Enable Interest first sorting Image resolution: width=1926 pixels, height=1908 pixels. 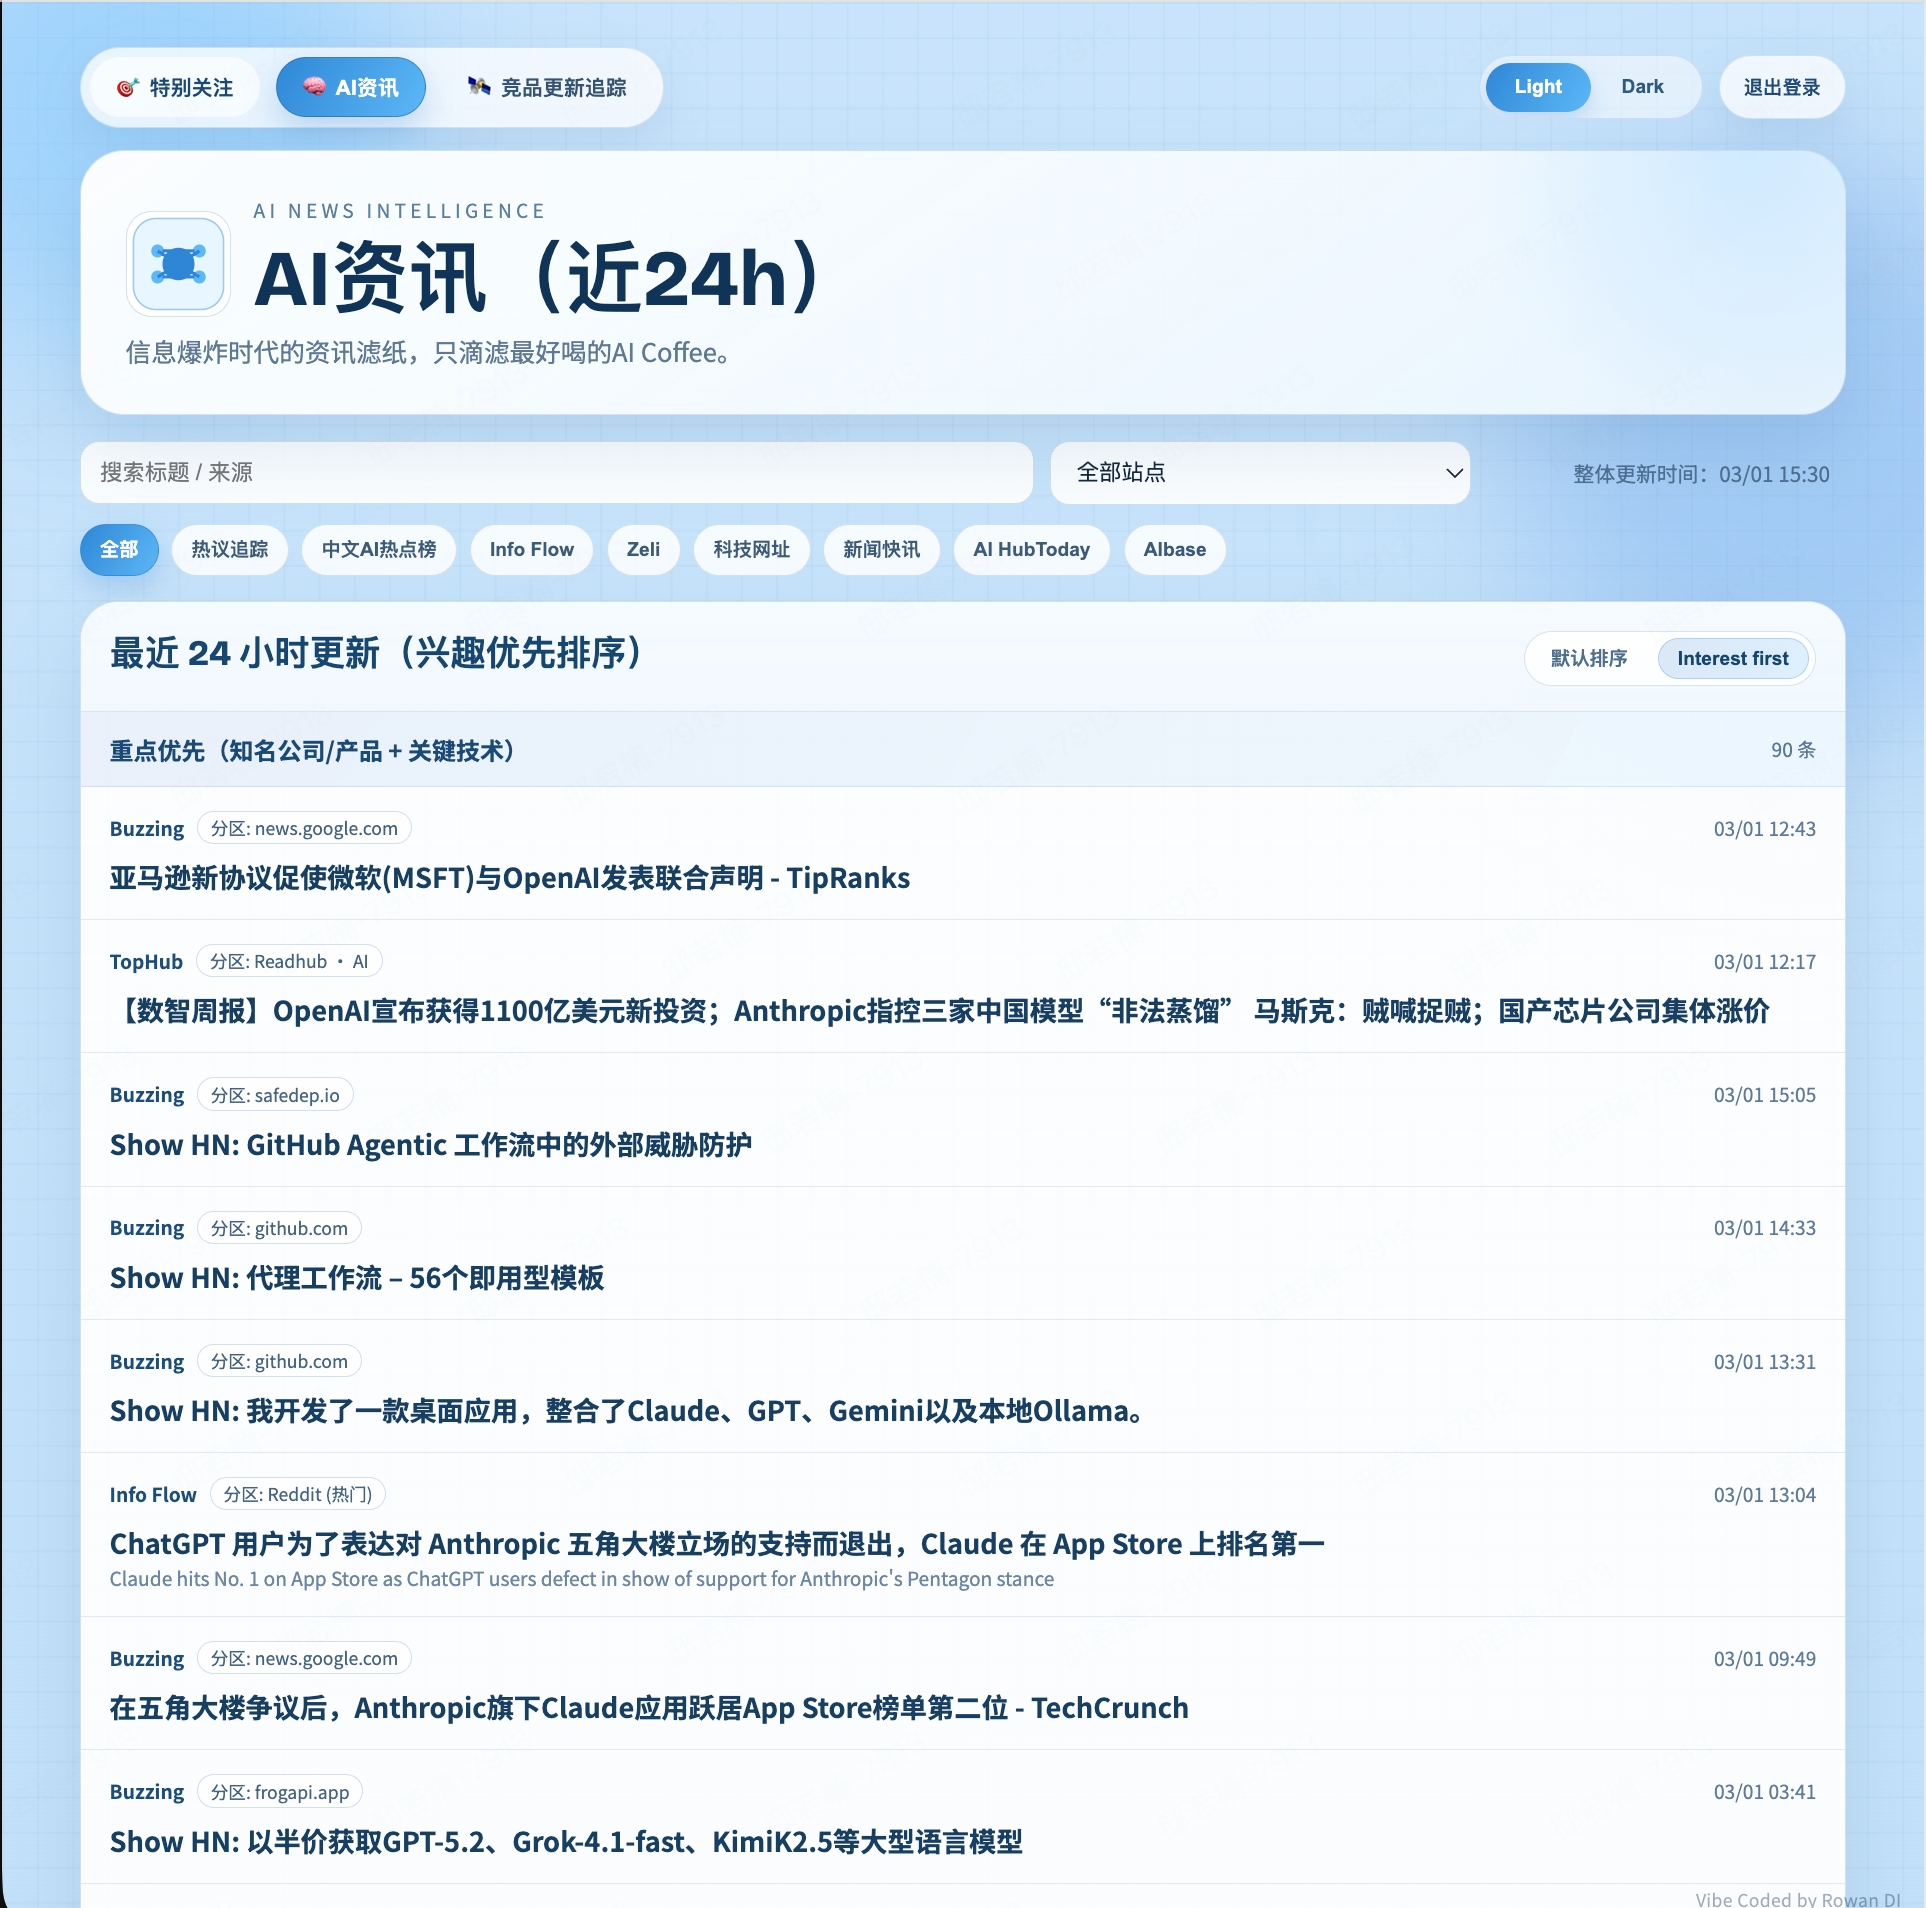(x=1733, y=658)
